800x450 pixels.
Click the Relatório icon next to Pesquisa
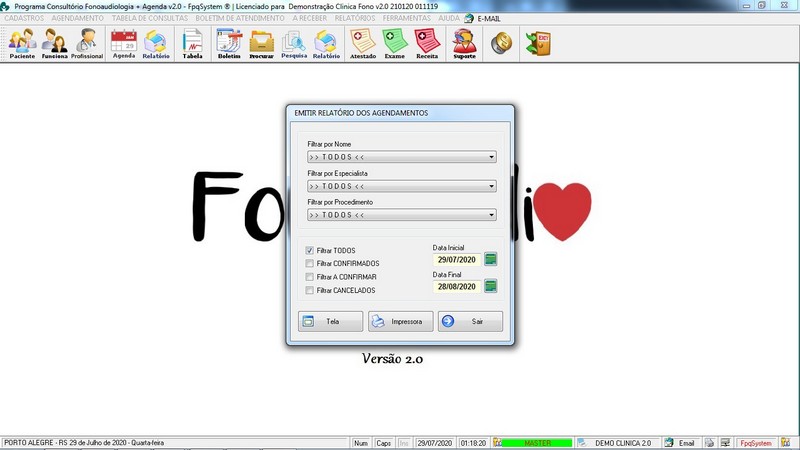click(326, 44)
